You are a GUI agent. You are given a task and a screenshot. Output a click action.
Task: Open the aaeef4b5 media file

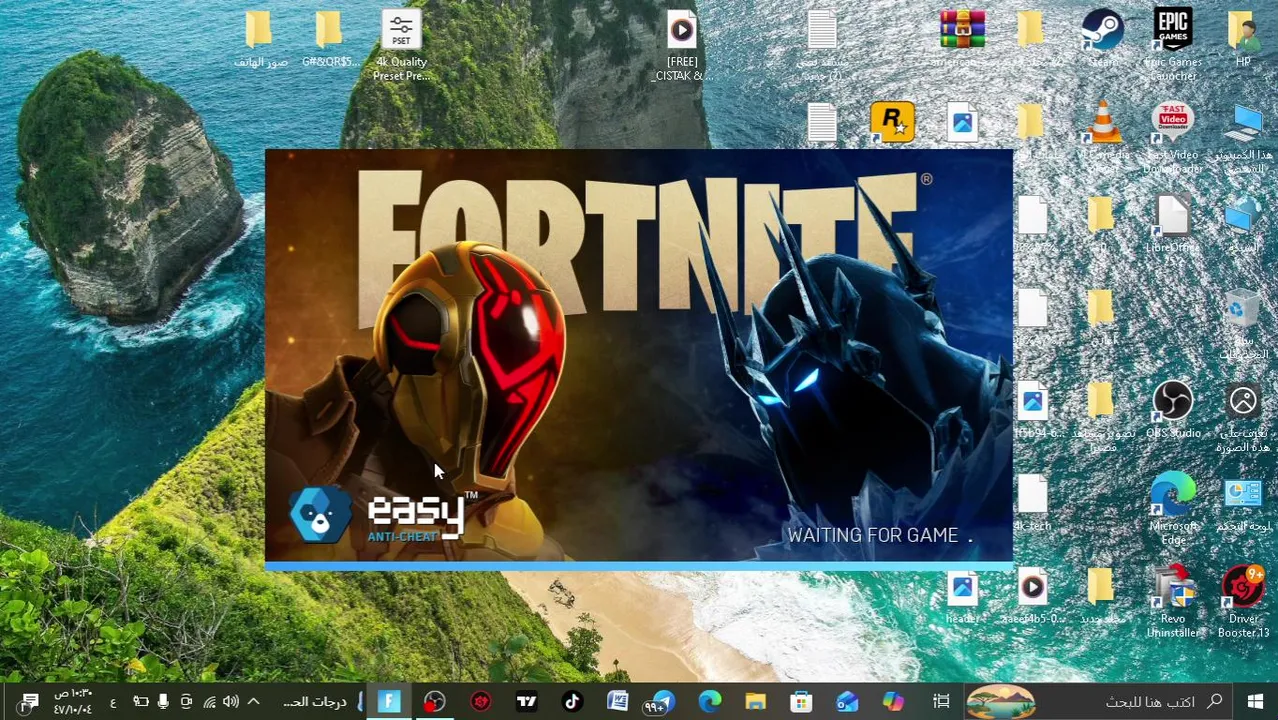pos(1032,597)
